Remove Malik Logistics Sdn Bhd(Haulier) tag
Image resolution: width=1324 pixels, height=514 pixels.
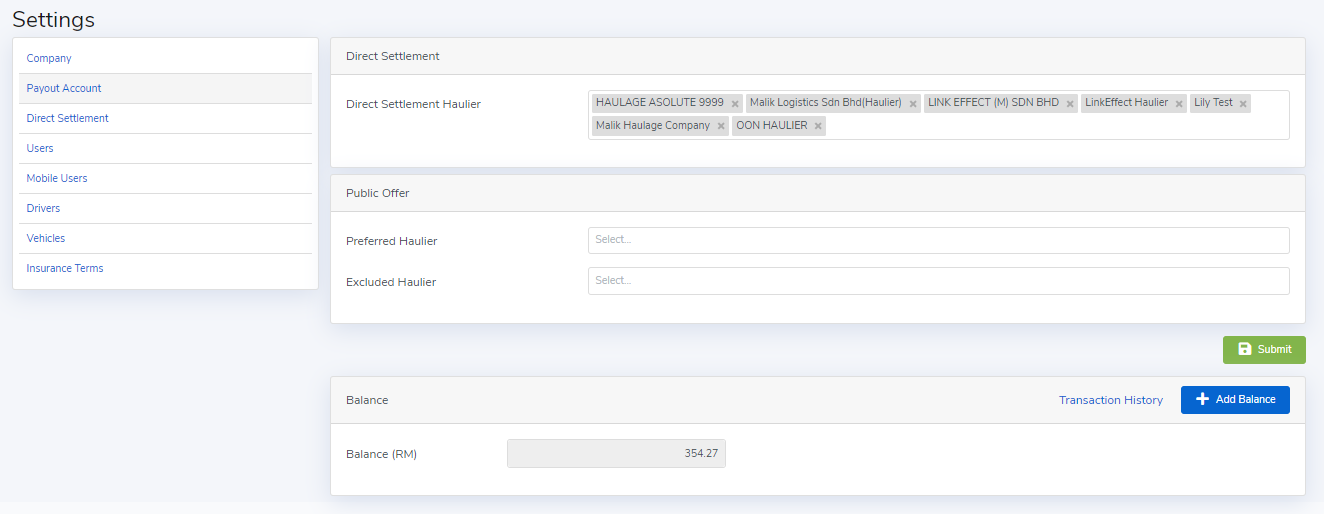click(913, 104)
